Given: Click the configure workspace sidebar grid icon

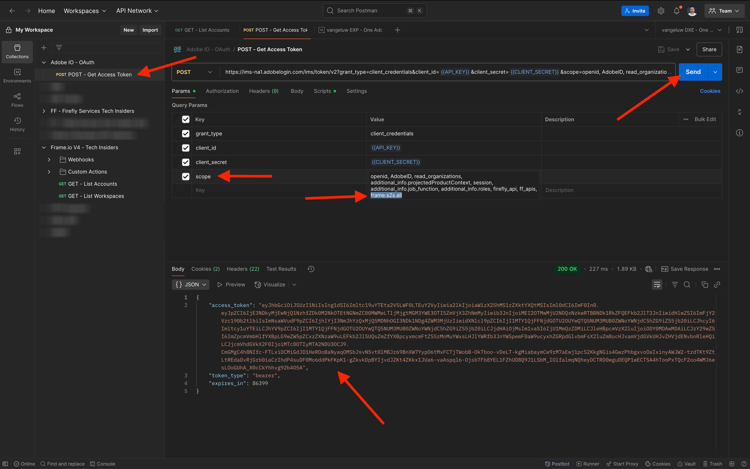Looking at the screenshot, I should [17, 151].
